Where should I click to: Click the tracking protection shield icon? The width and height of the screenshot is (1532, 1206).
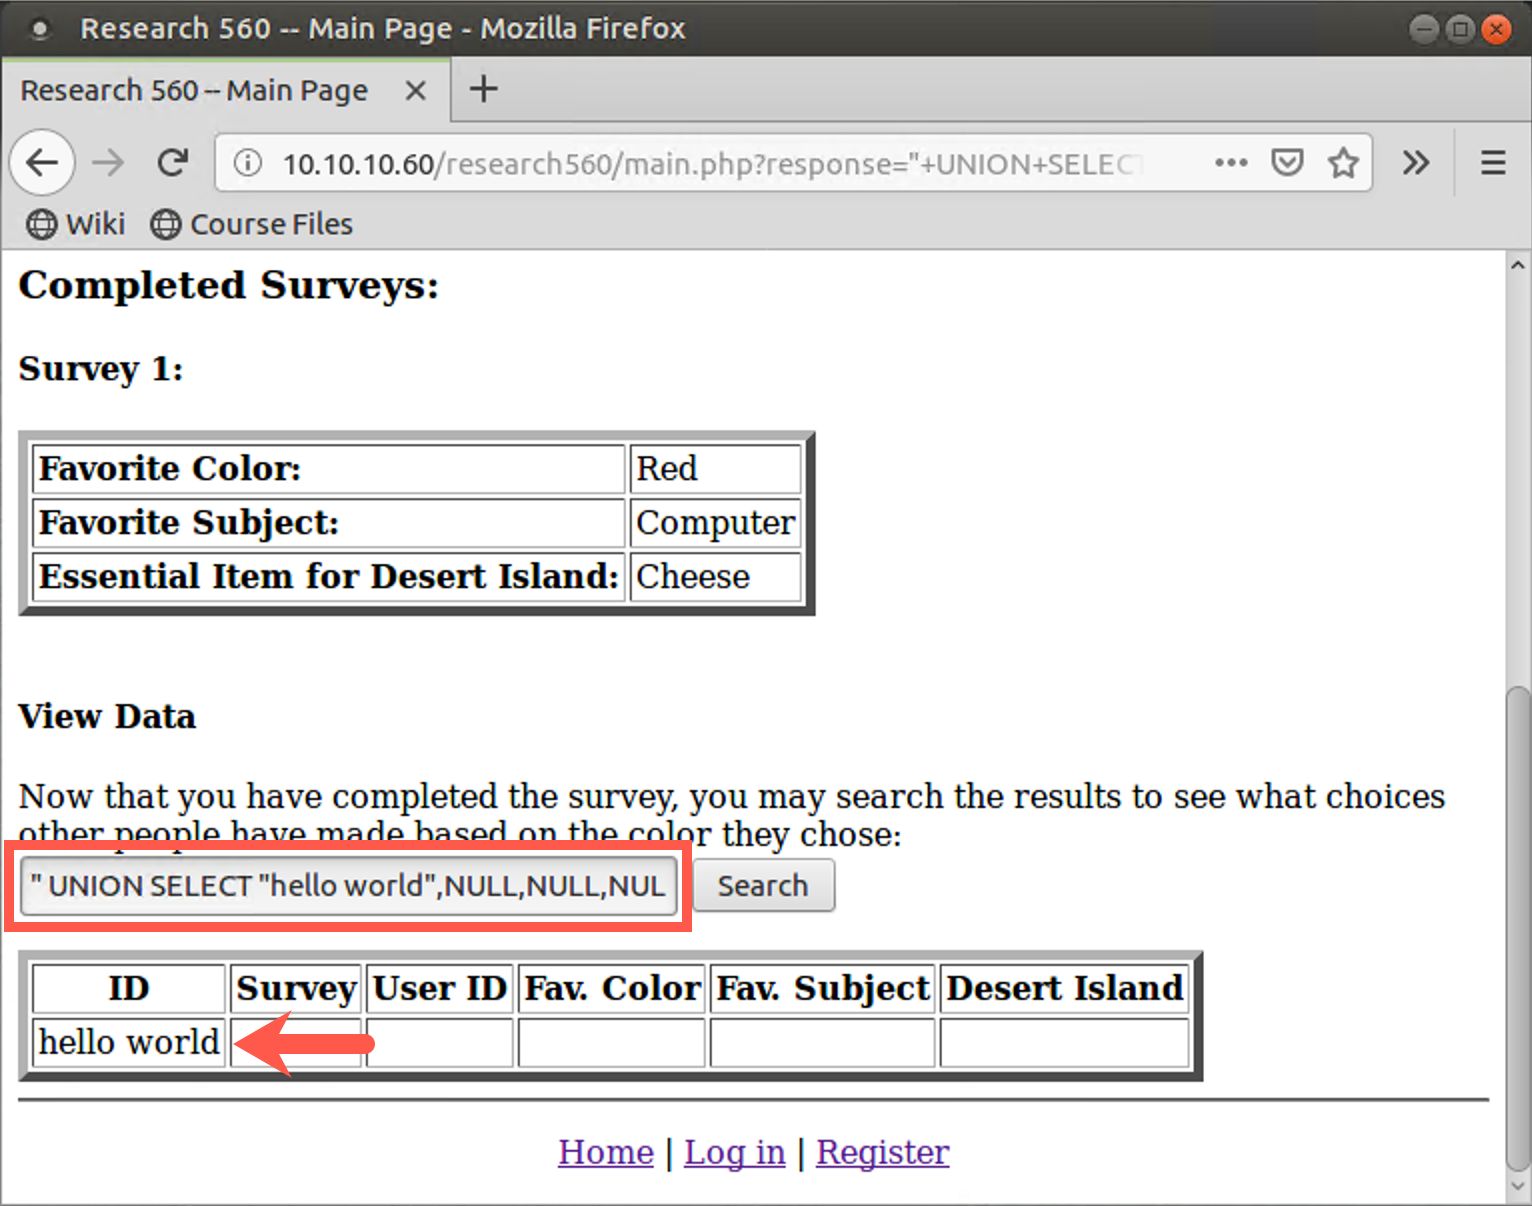(x=1287, y=162)
